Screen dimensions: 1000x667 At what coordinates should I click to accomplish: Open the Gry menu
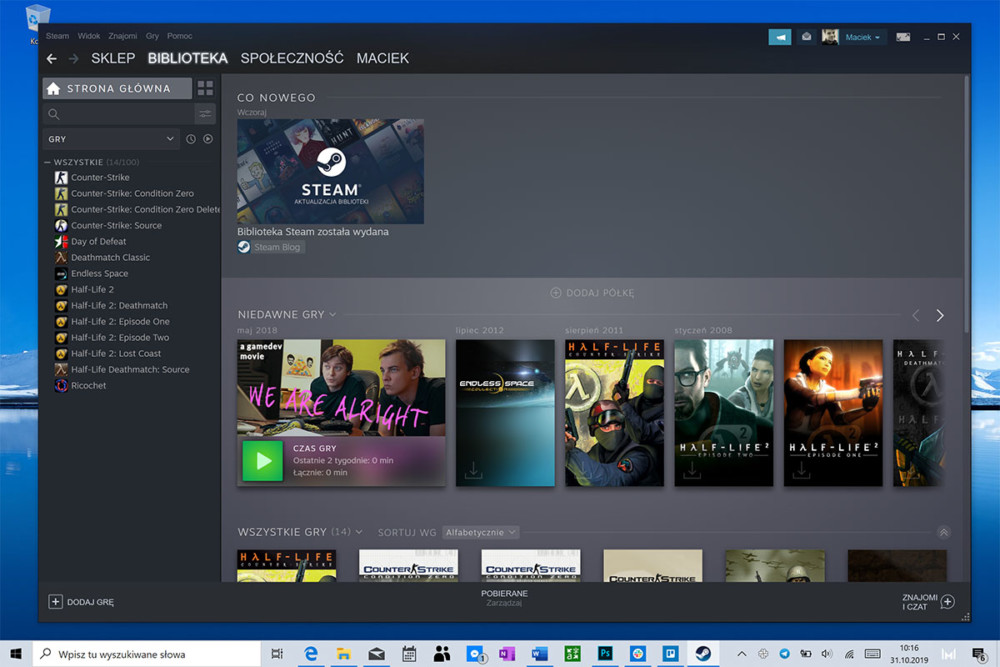pyautogui.click(x=152, y=36)
